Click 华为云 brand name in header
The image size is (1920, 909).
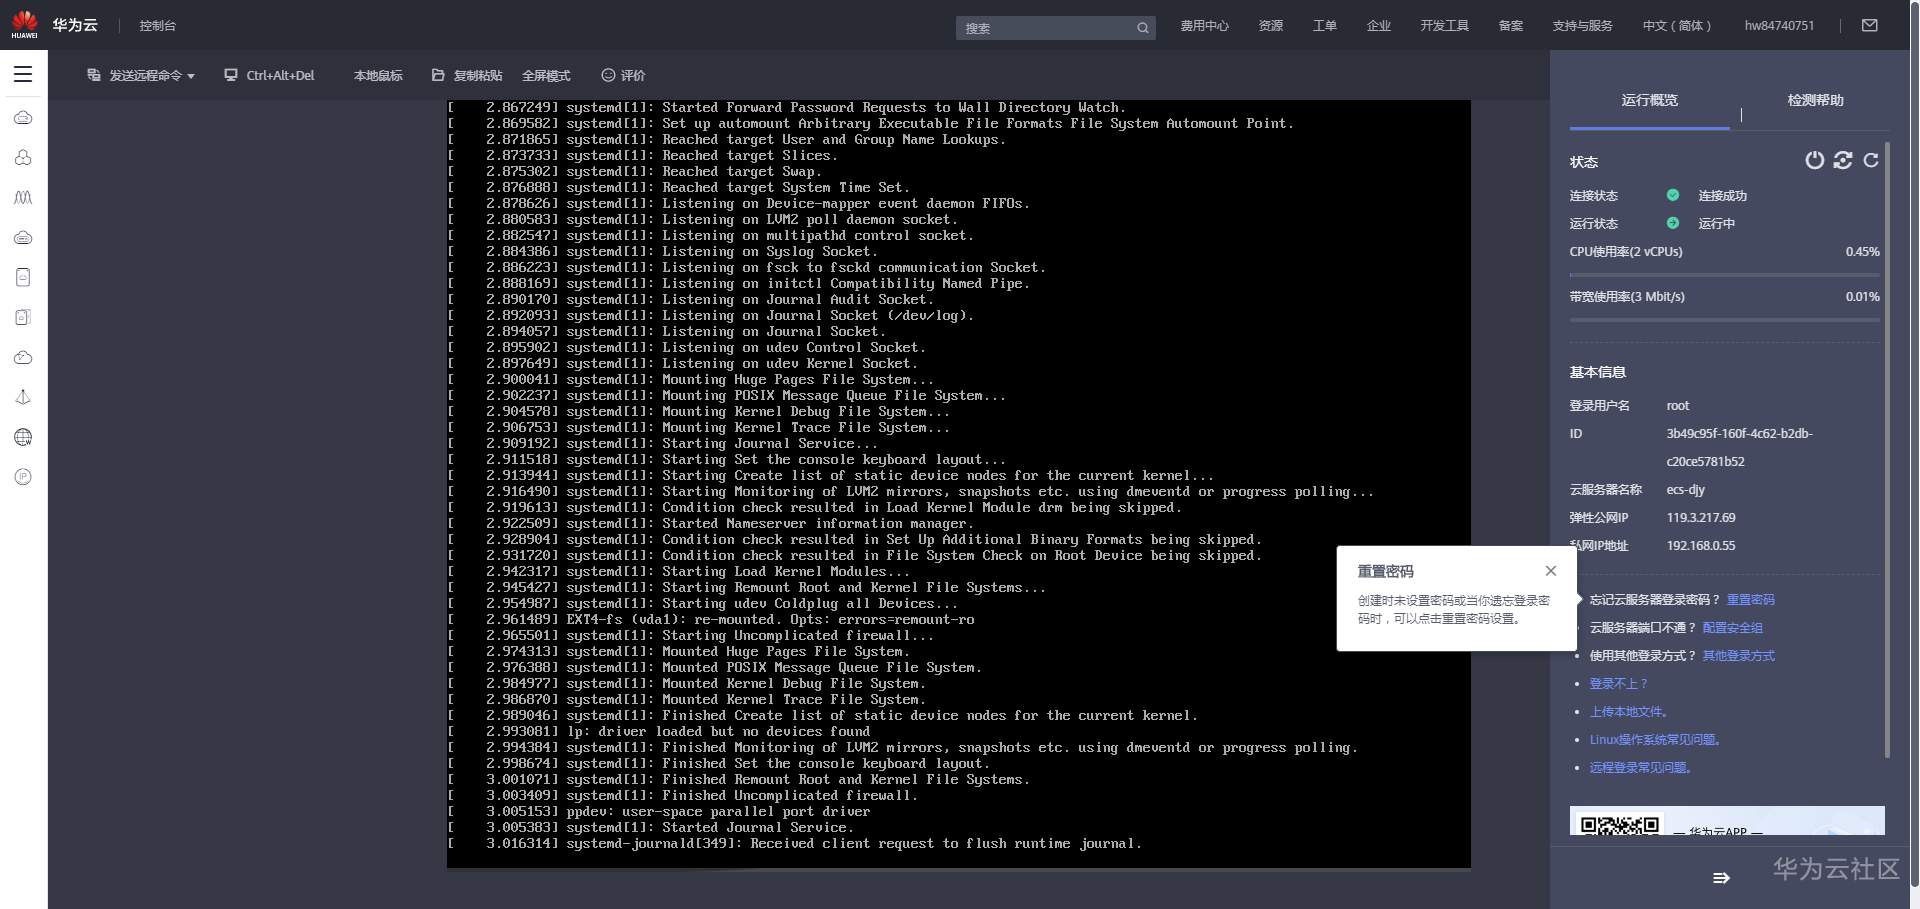tap(75, 25)
